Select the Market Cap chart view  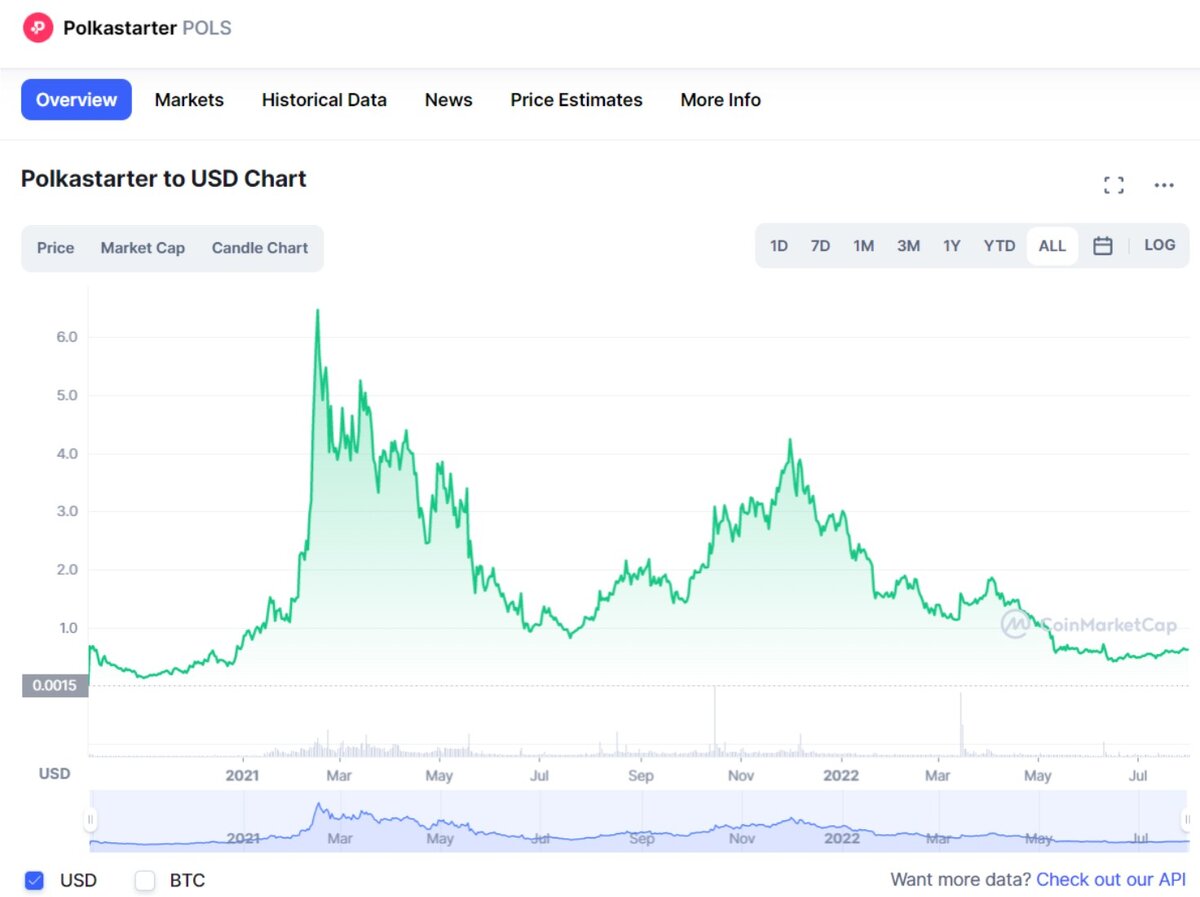point(142,248)
